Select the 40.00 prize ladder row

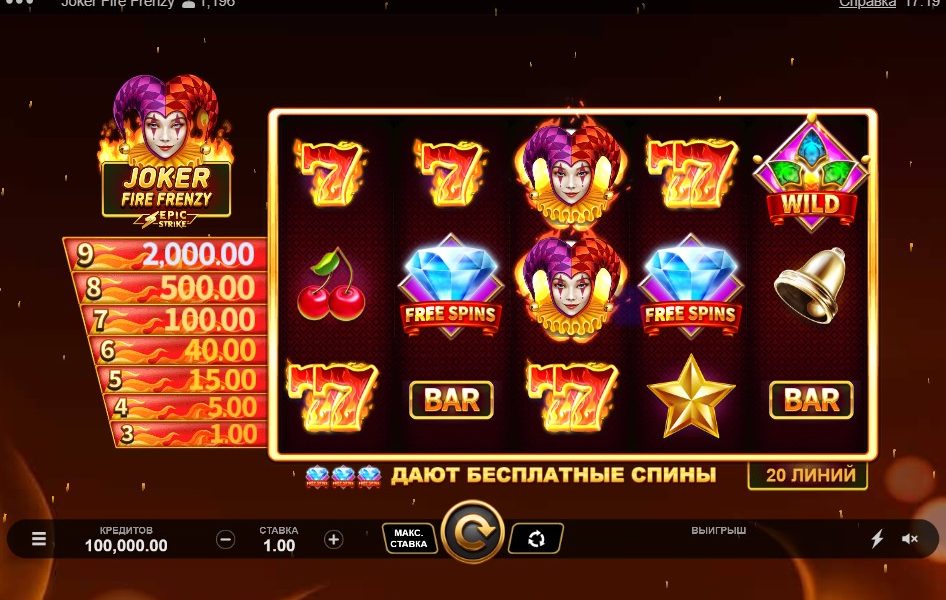click(x=180, y=350)
